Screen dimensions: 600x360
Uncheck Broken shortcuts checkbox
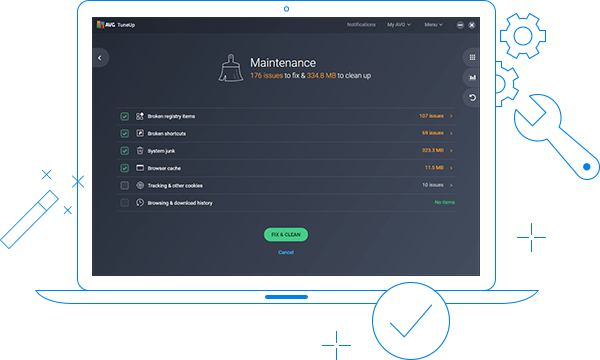[124, 133]
